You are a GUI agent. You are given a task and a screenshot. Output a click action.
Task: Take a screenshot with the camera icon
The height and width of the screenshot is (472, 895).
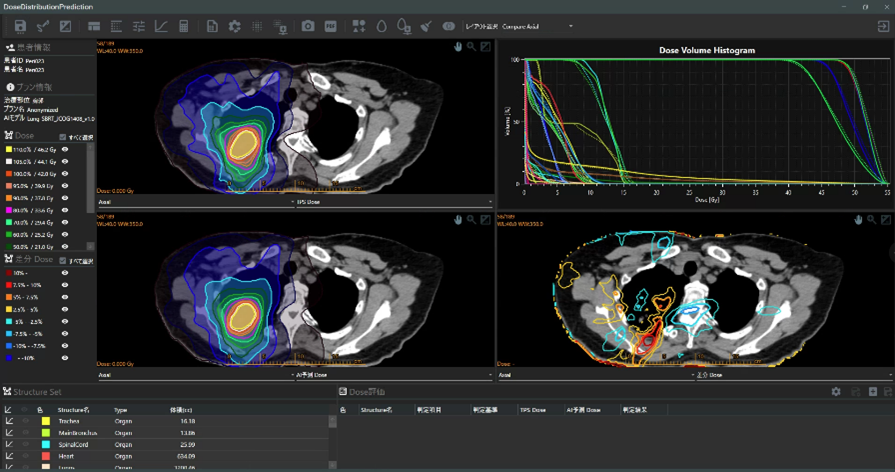coord(308,26)
